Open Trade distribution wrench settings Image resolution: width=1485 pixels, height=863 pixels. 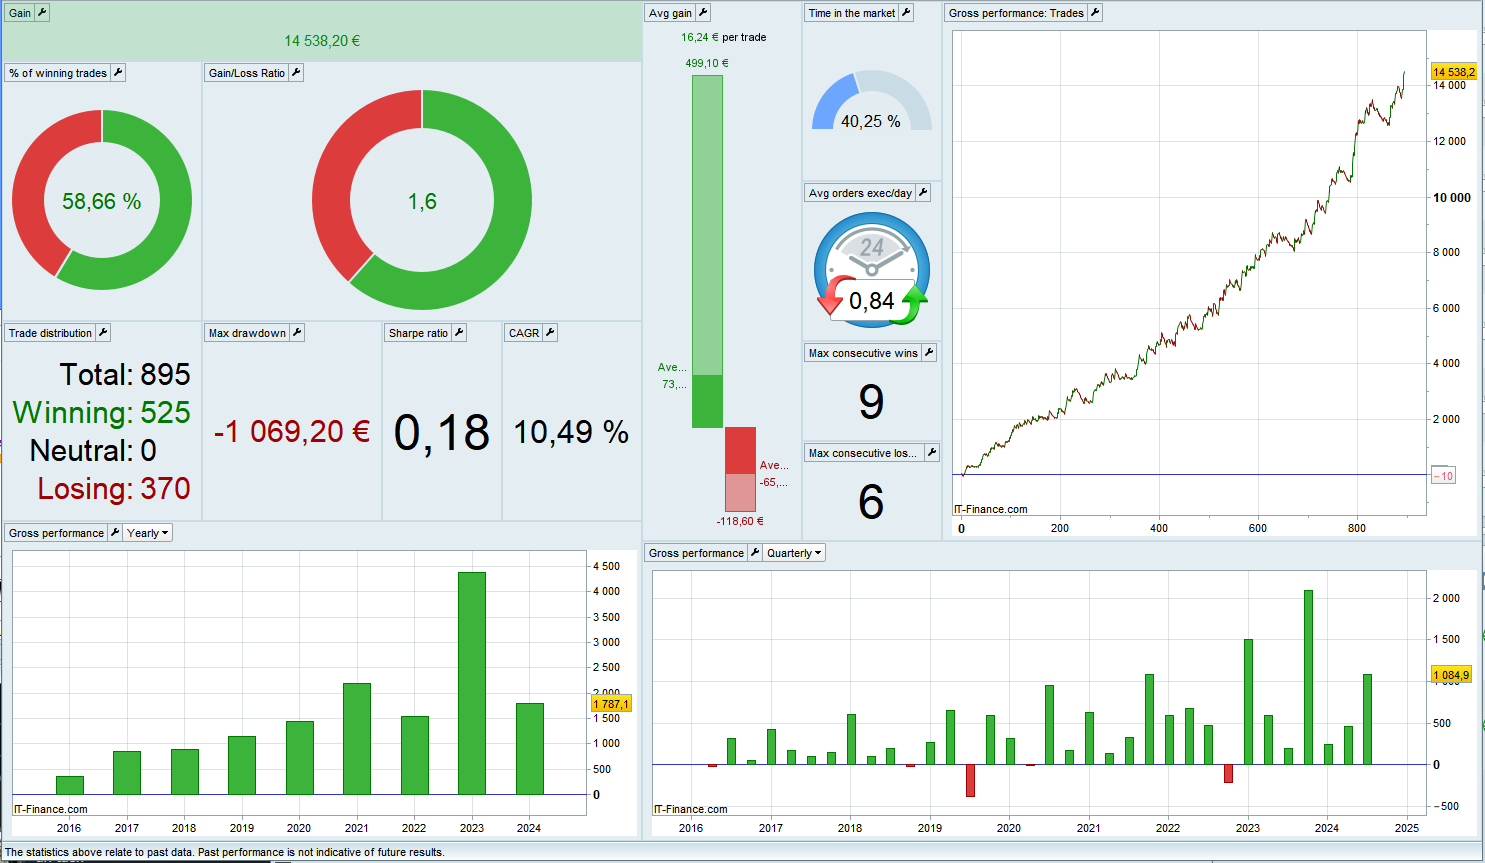point(103,333)
